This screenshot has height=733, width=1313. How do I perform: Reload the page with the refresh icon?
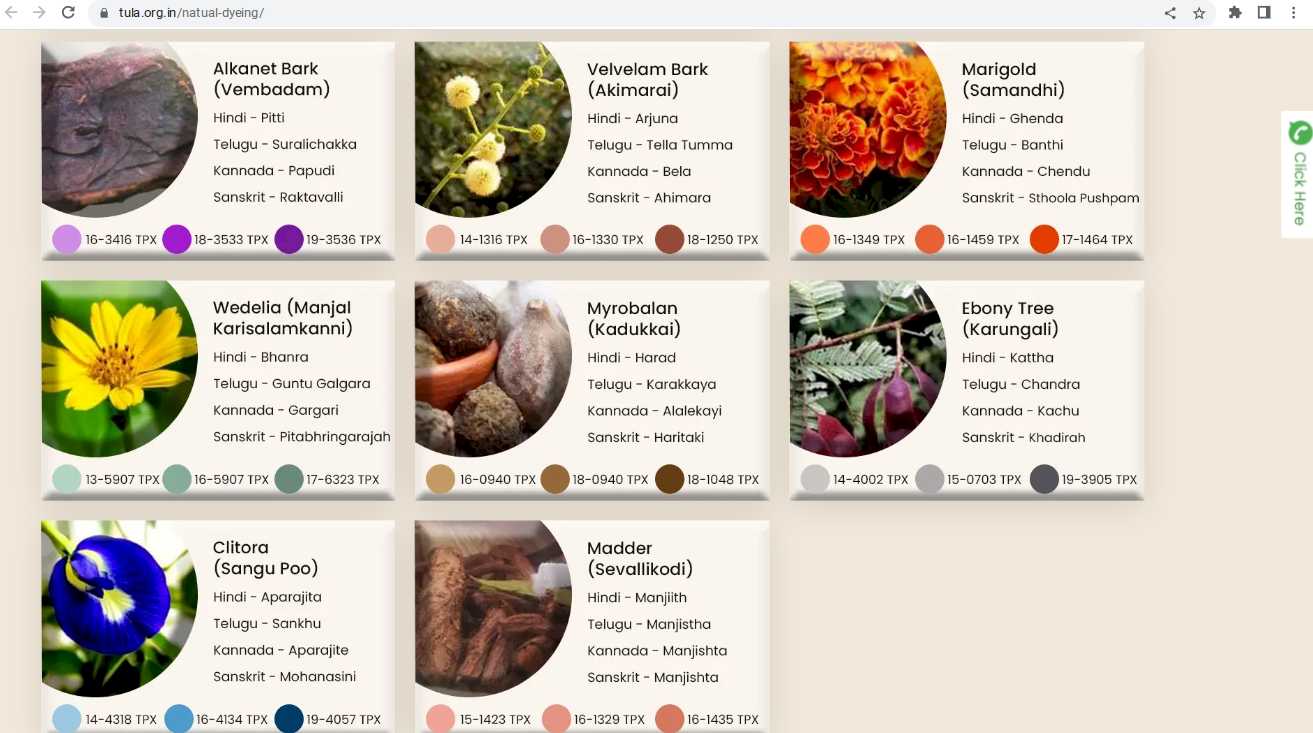(x=68, y=13)
